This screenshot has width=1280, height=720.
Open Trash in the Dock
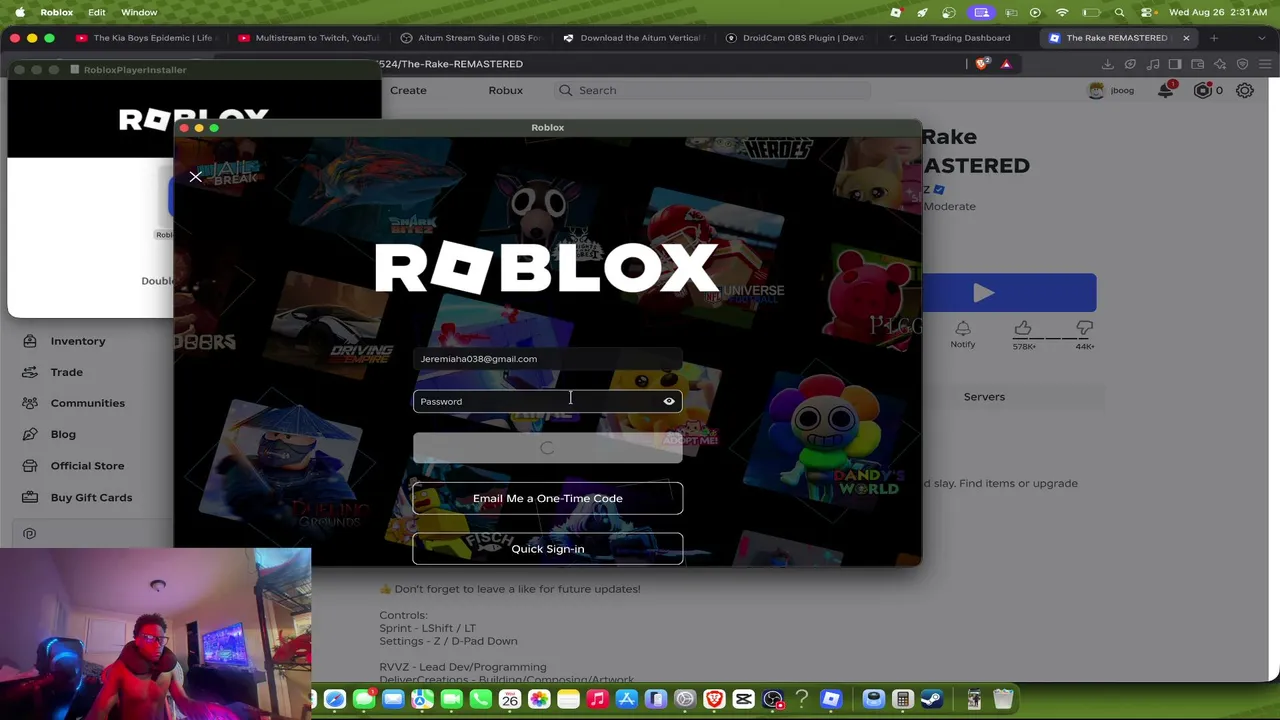point(1003,699)
